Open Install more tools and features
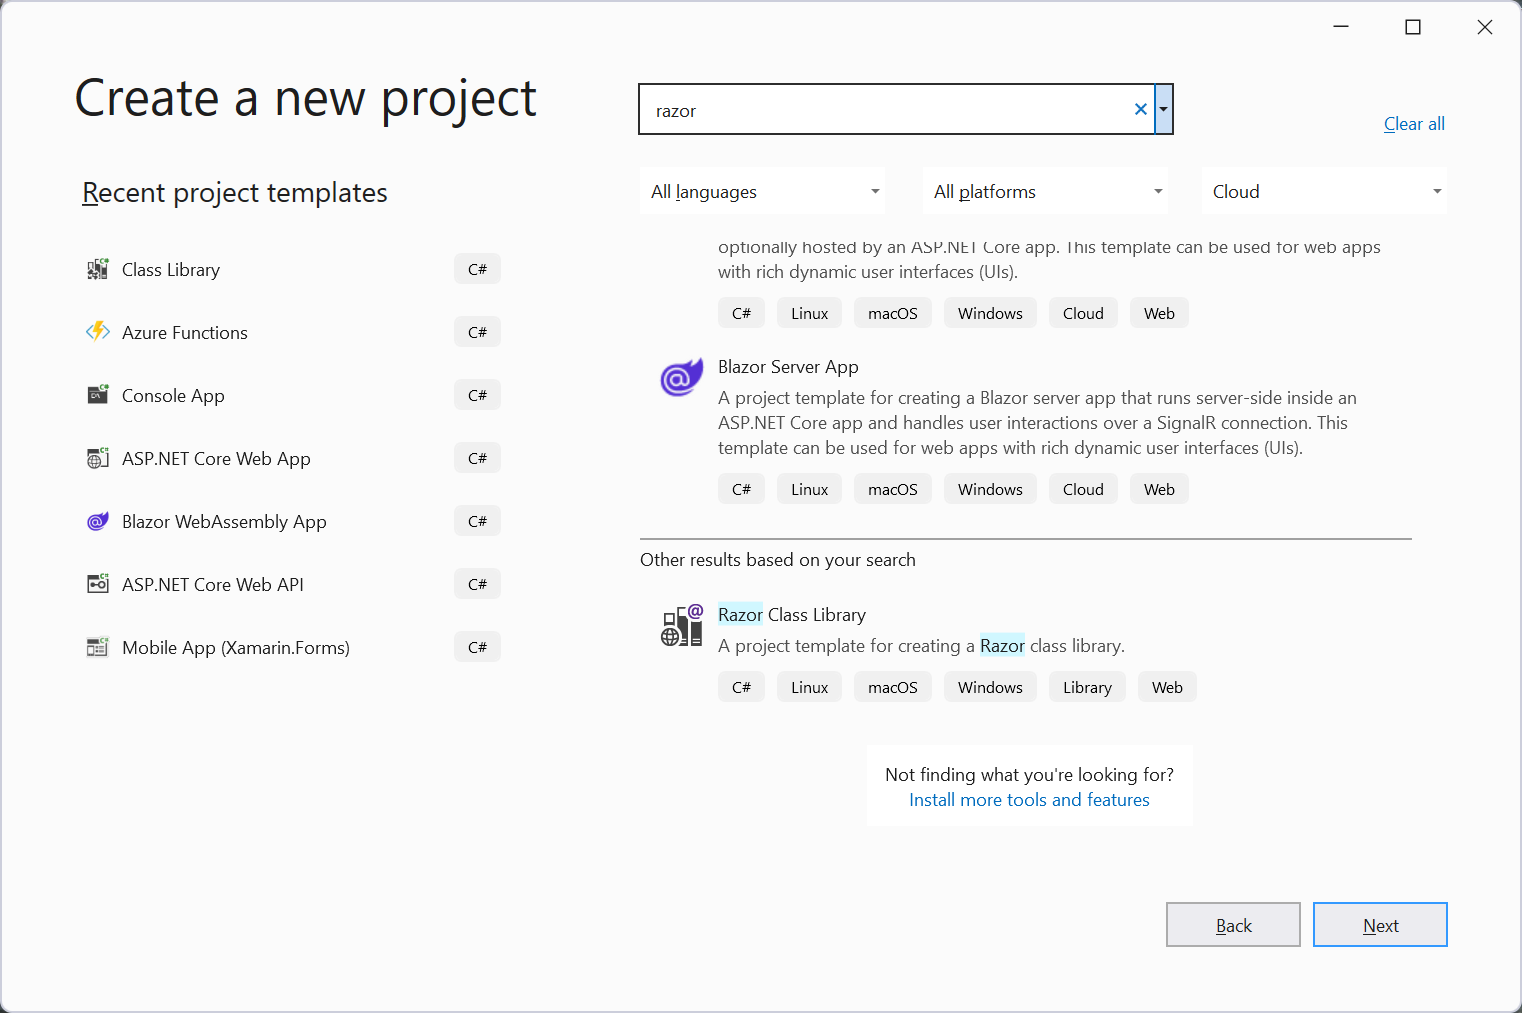The width and height of the screenshot is (1522, 1013). click(x=1029, y=799)
